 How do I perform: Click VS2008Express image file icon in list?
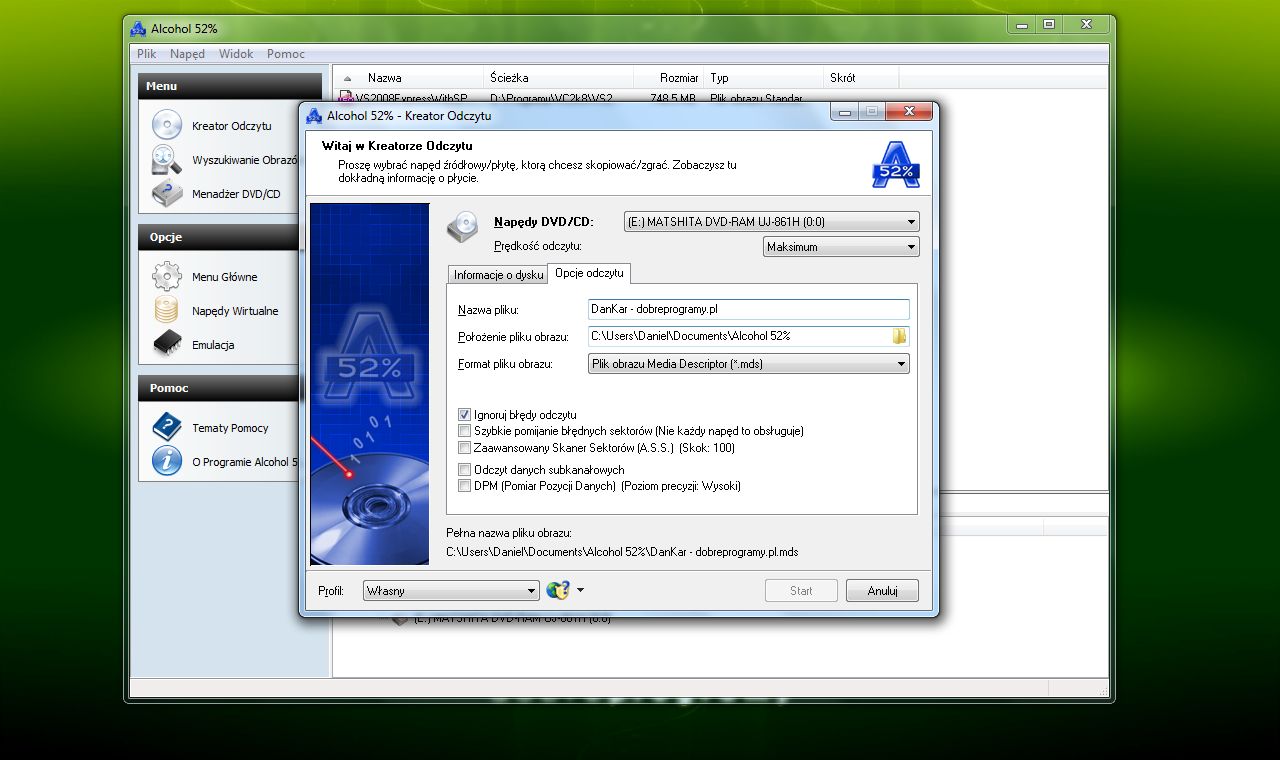[x=346, y=98]
